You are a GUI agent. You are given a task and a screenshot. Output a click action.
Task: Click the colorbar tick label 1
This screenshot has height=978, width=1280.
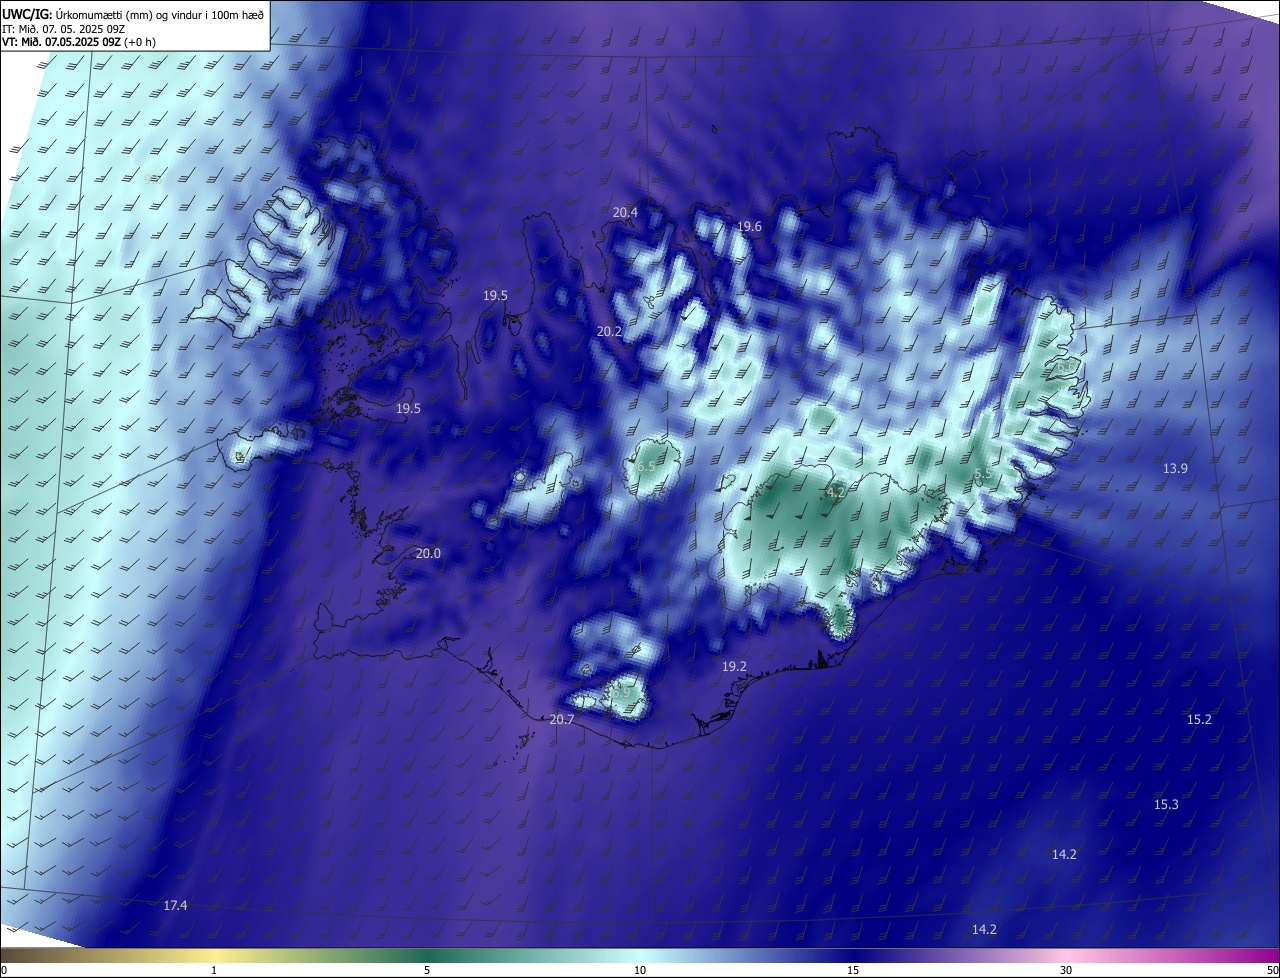pyautogui.click(x=214, y=970)
